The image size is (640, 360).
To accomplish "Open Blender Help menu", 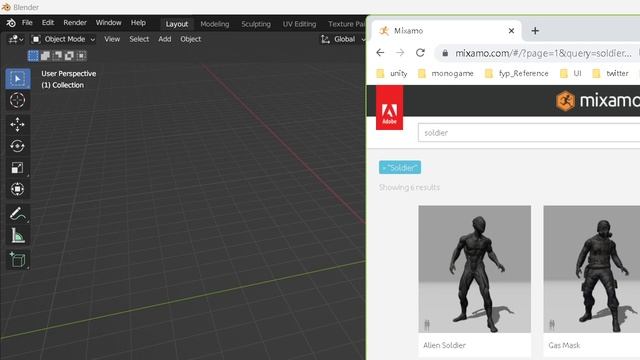I will [x=138, y=23].
